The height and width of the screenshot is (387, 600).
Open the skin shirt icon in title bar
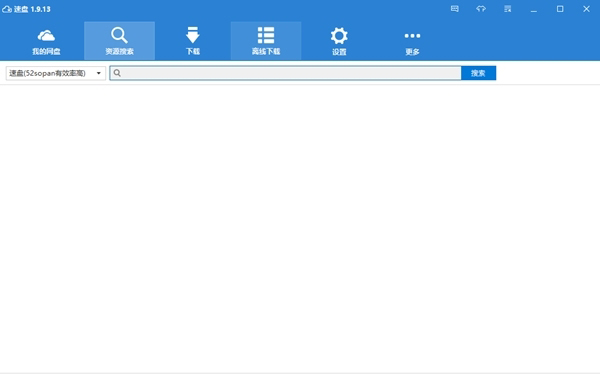(x=481, y=9)
